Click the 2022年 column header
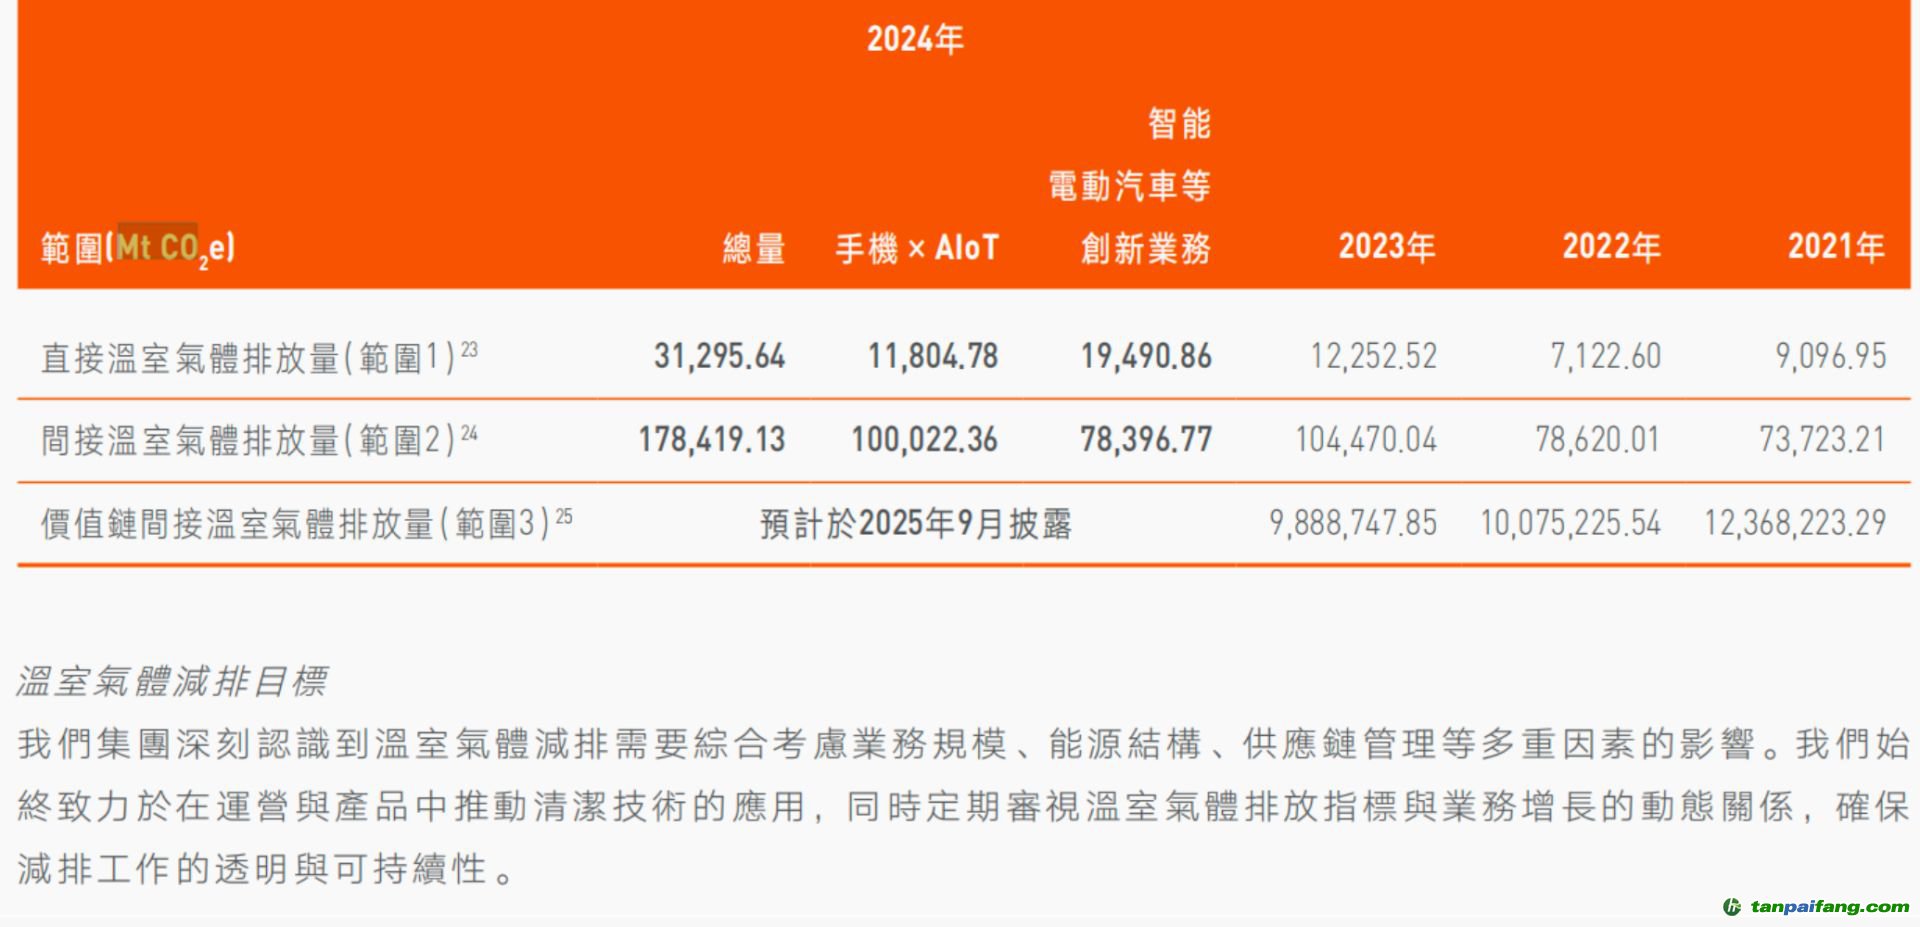 point(1610,246)
